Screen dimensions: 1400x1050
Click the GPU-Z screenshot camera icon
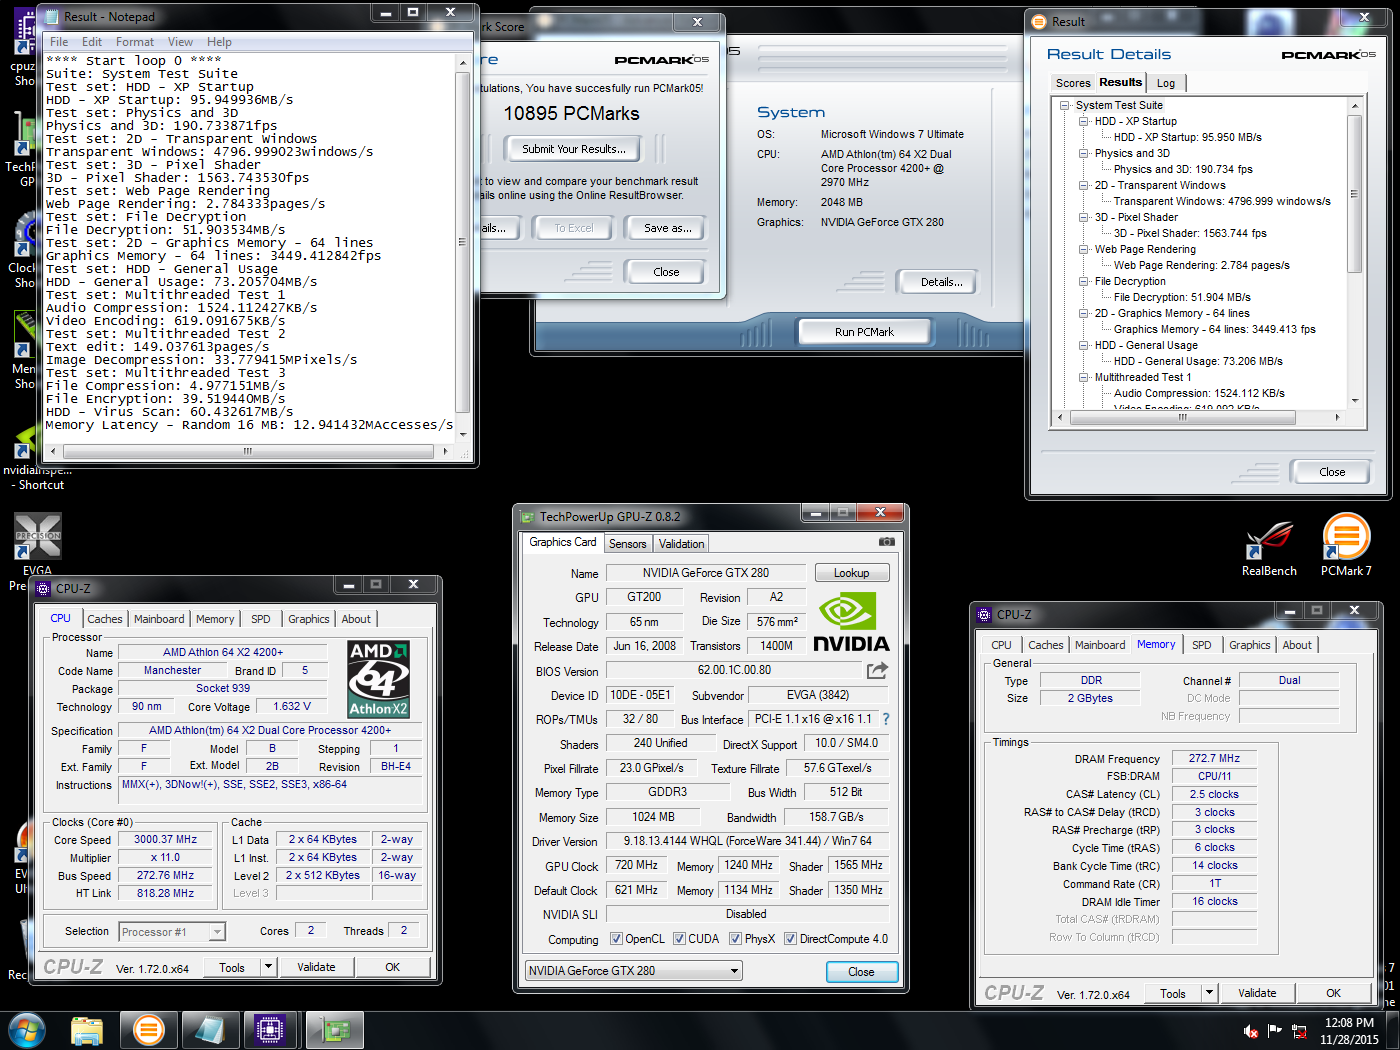886,542
